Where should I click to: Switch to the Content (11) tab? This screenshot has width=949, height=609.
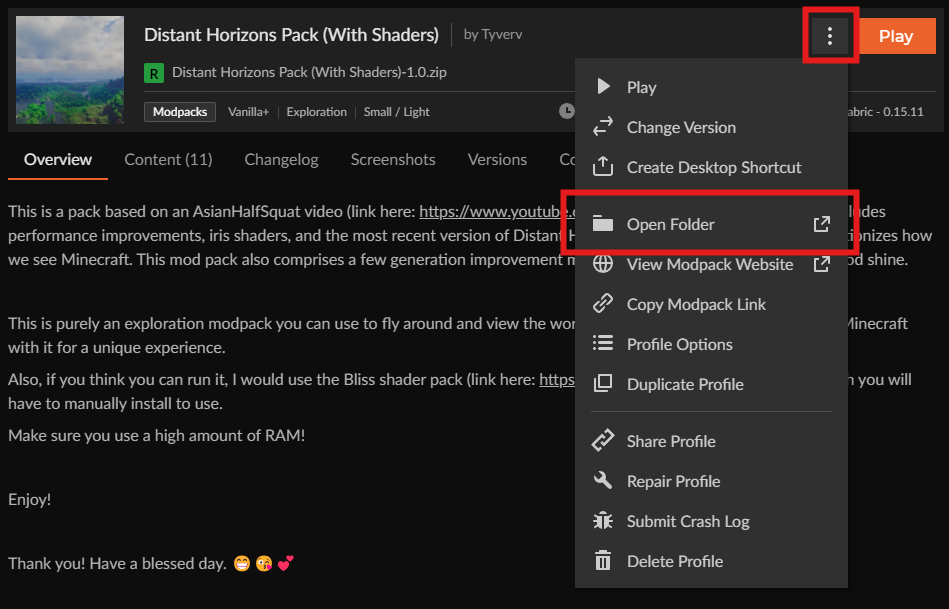(168, 159)
